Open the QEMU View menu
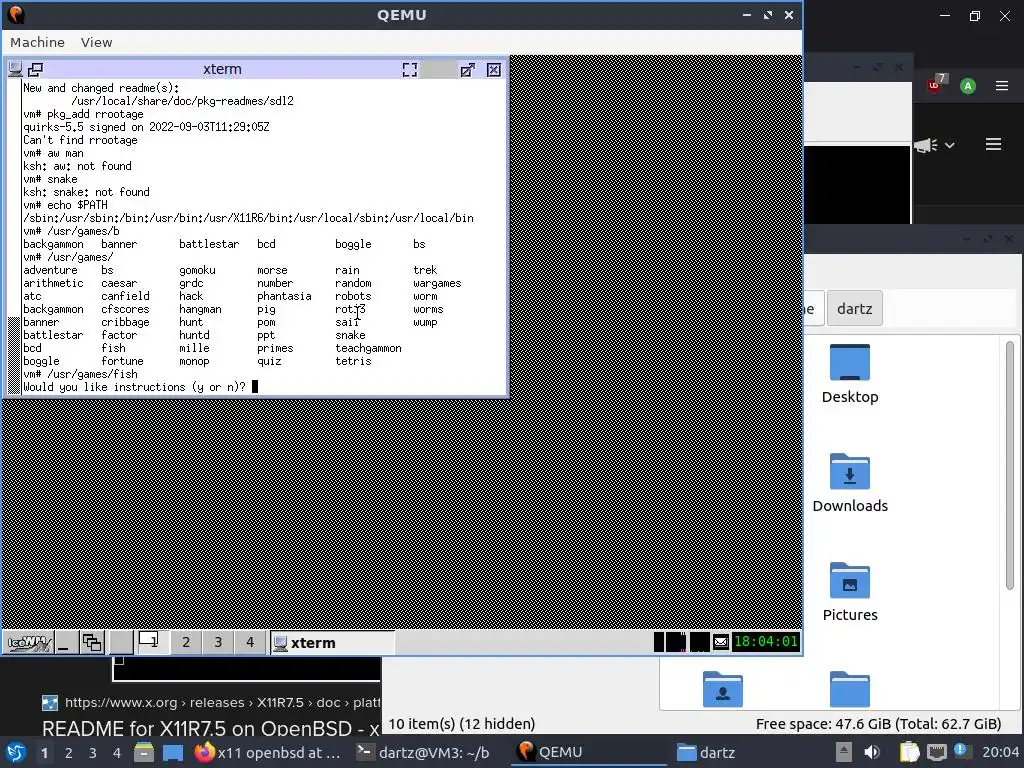 tap(96, 42)
